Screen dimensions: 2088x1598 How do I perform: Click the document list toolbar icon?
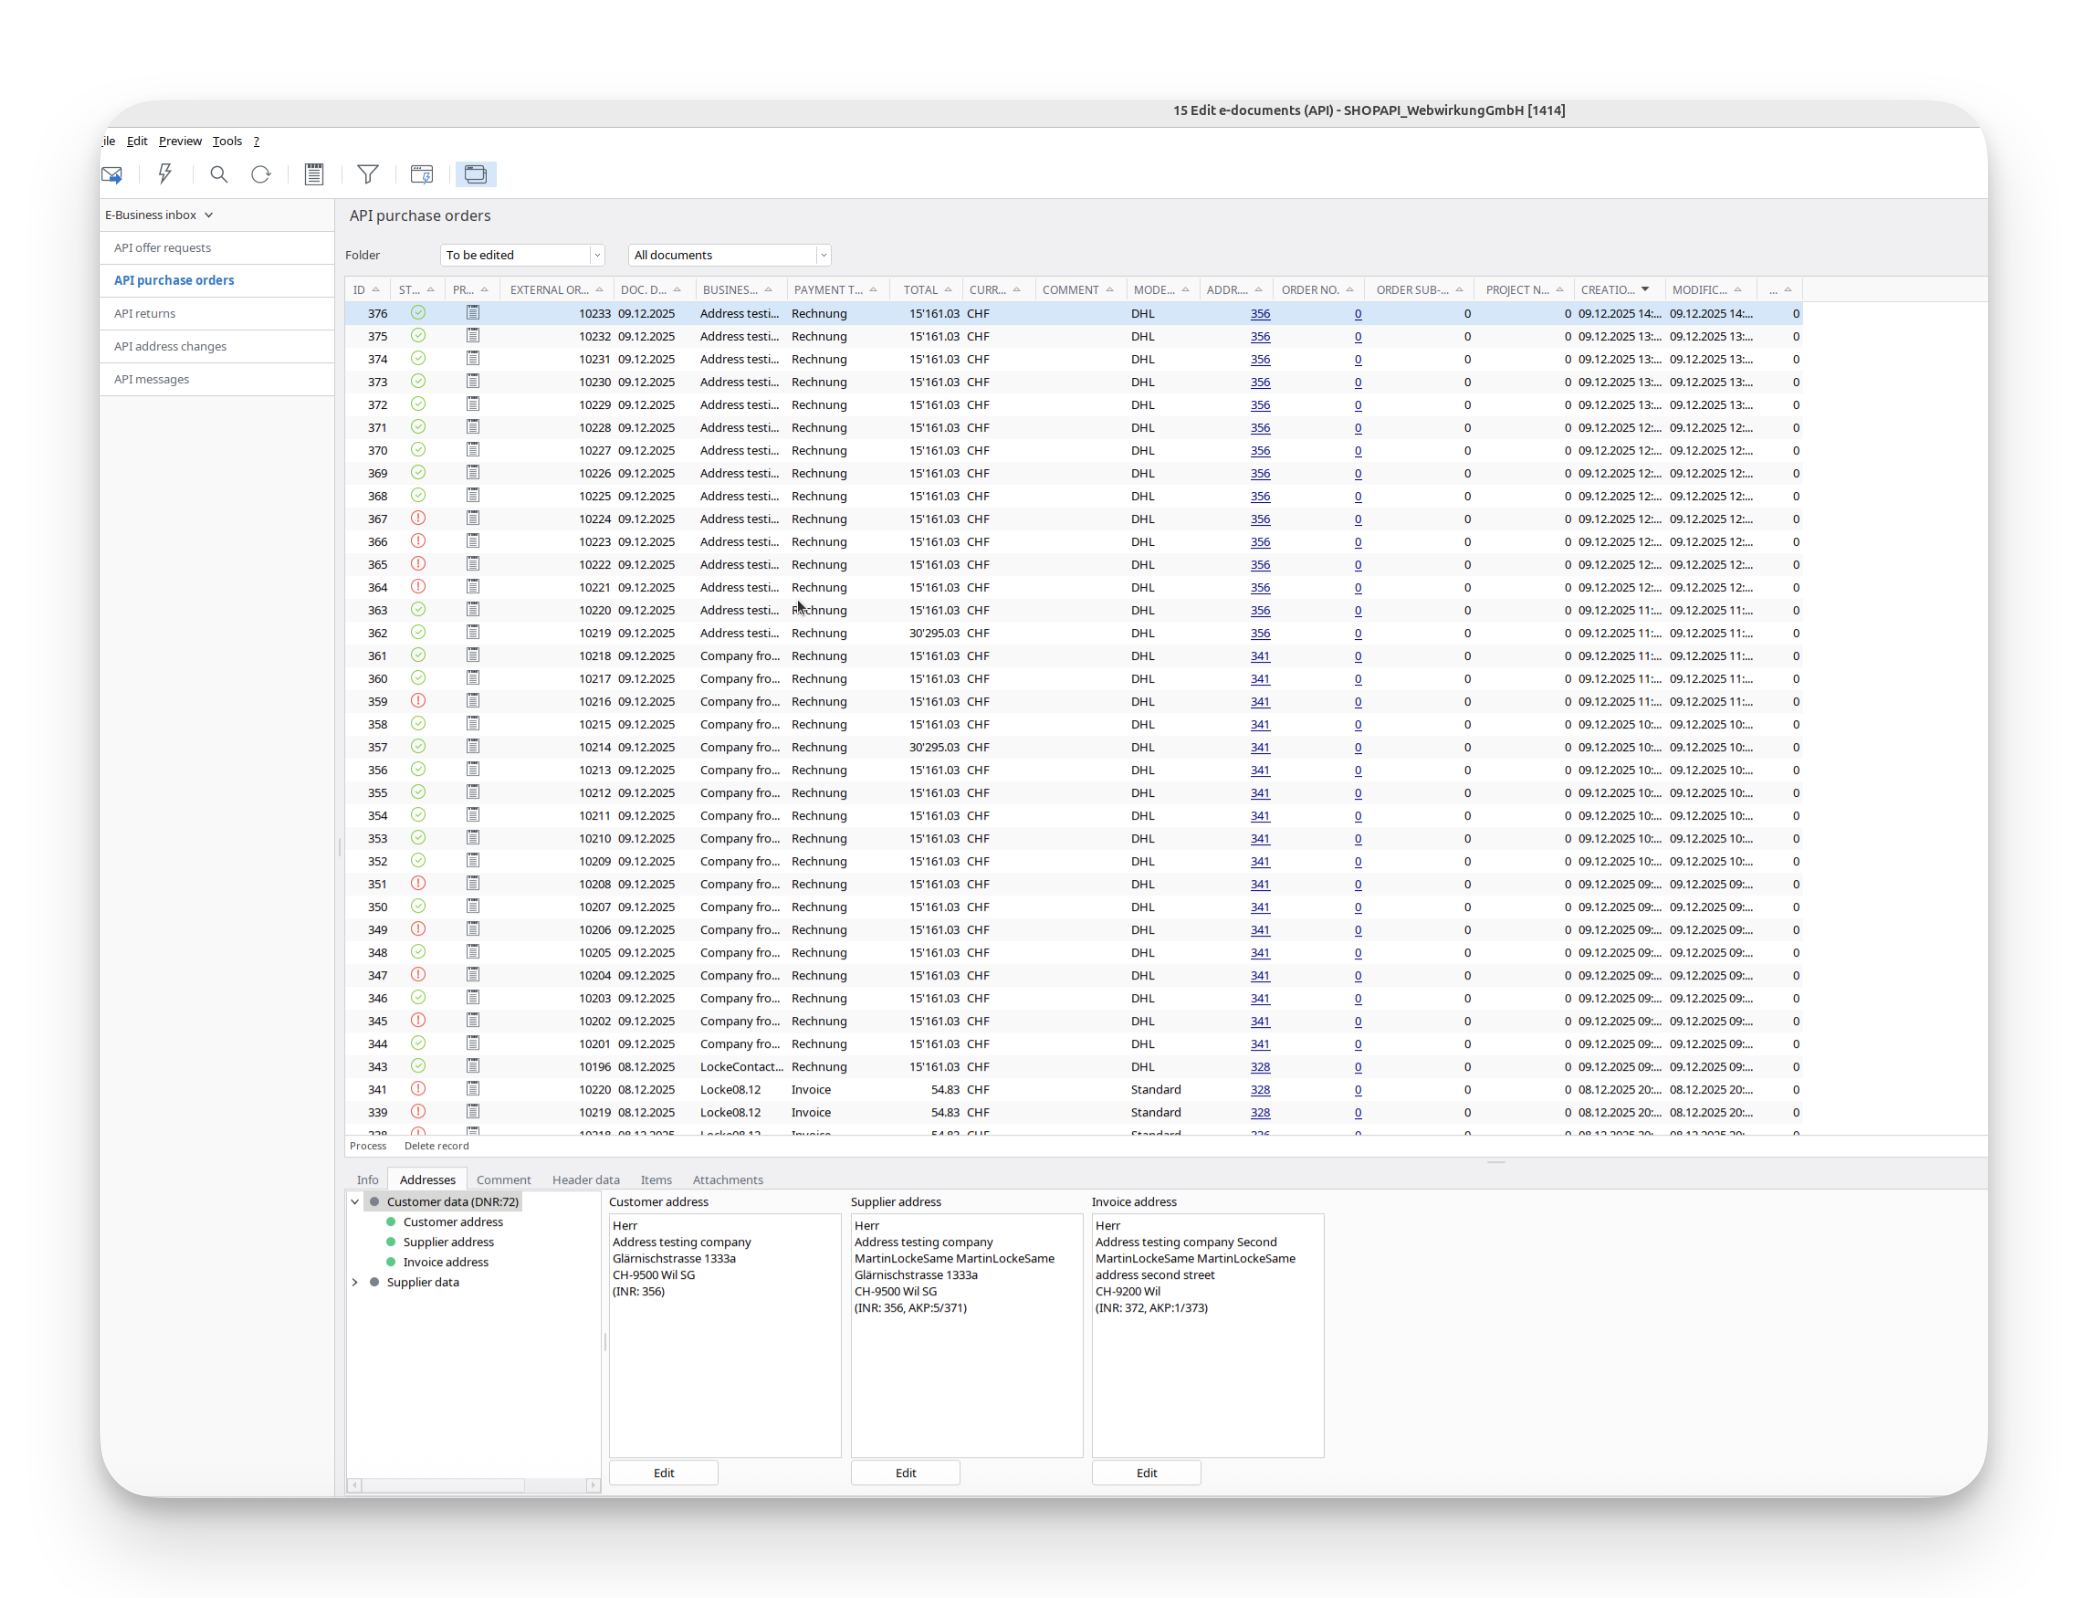(314, 175)
